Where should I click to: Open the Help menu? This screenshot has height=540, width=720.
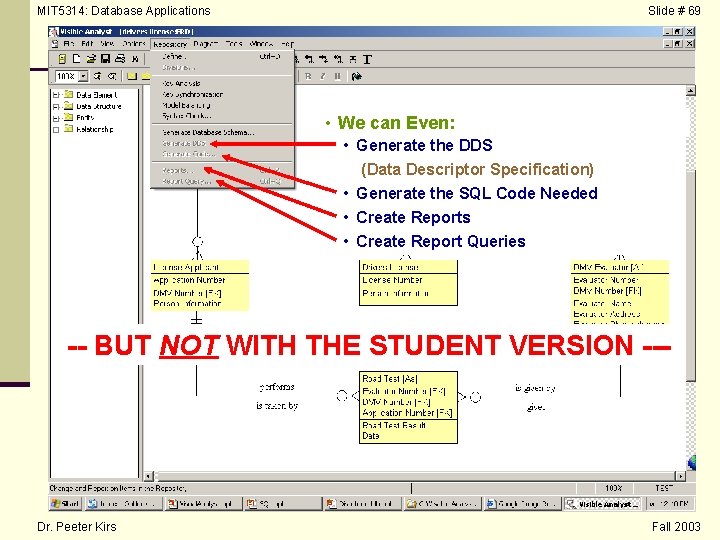click(287, 44)
